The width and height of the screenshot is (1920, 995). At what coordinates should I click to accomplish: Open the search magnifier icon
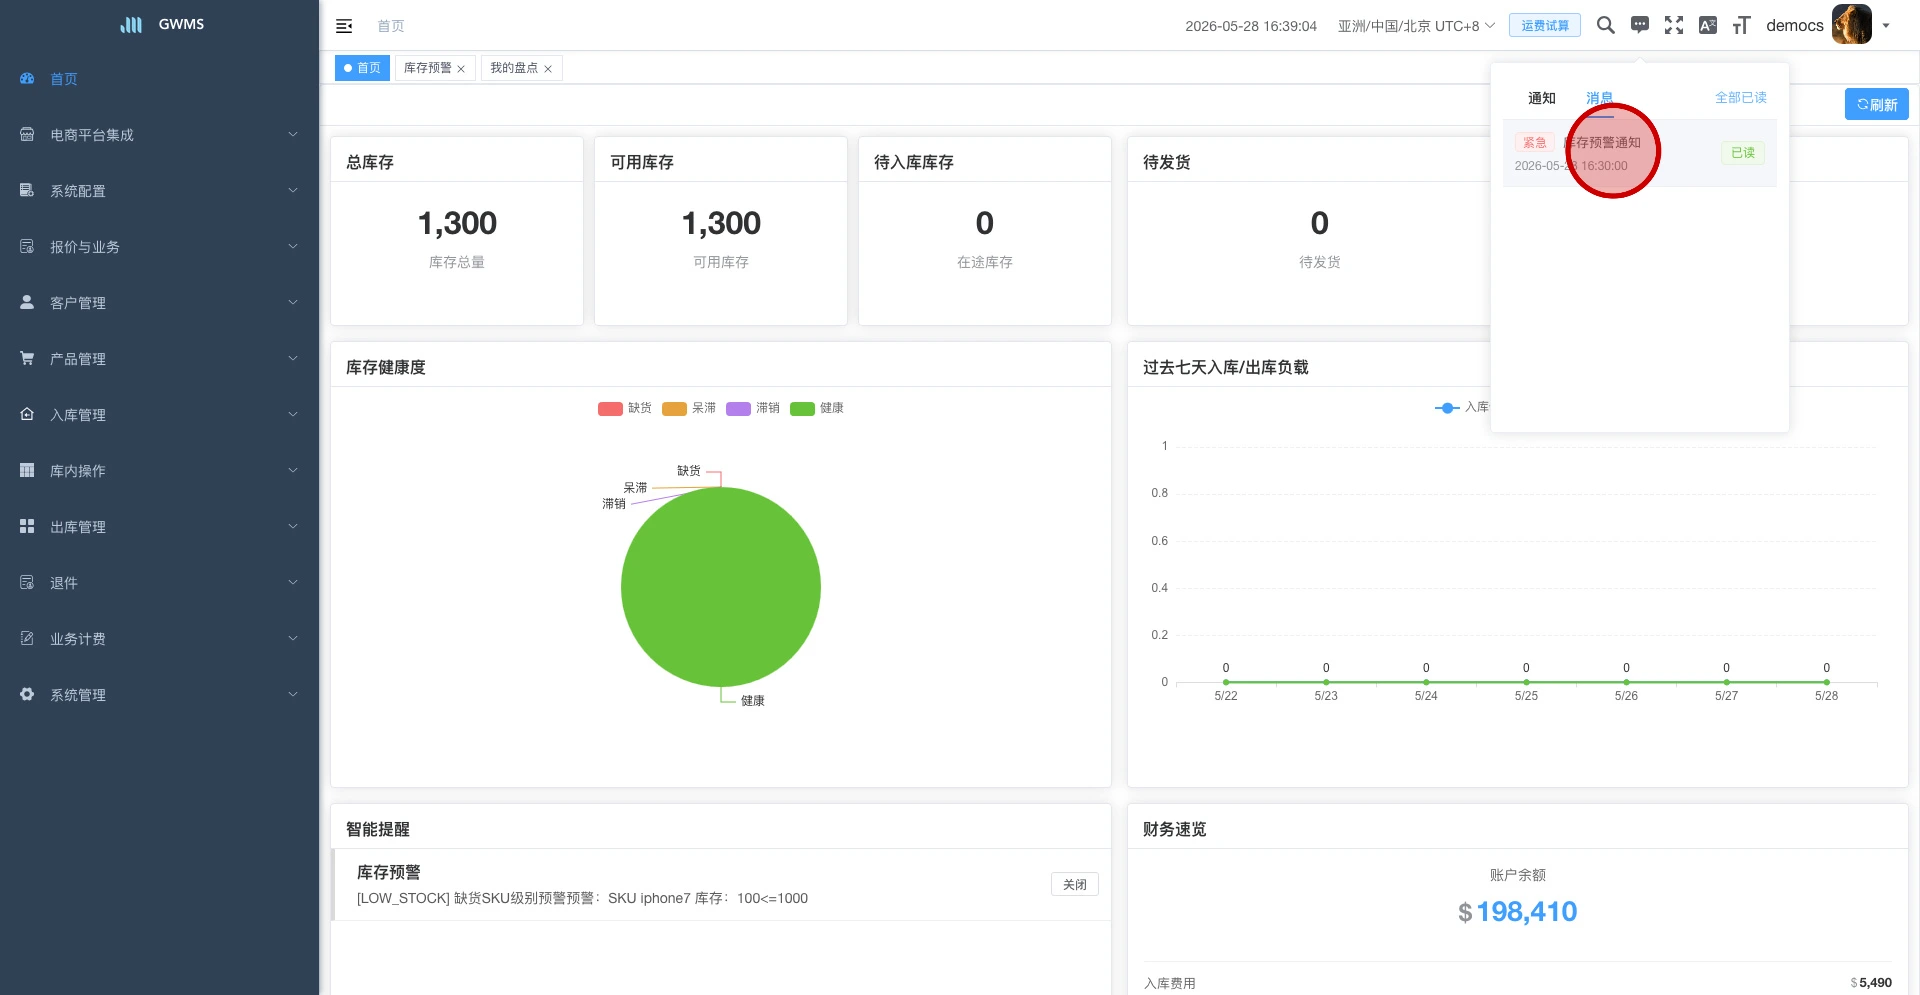(x=1605, y=25)
